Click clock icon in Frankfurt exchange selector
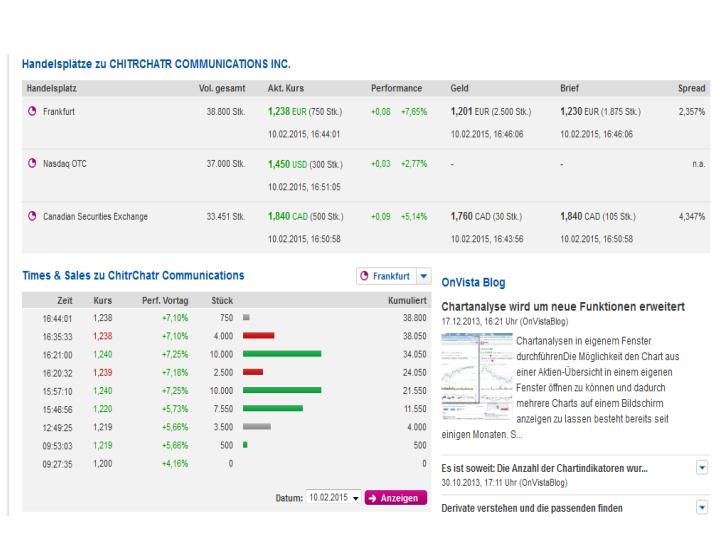This screenshot has height=540, width=720. coord(366,275)
